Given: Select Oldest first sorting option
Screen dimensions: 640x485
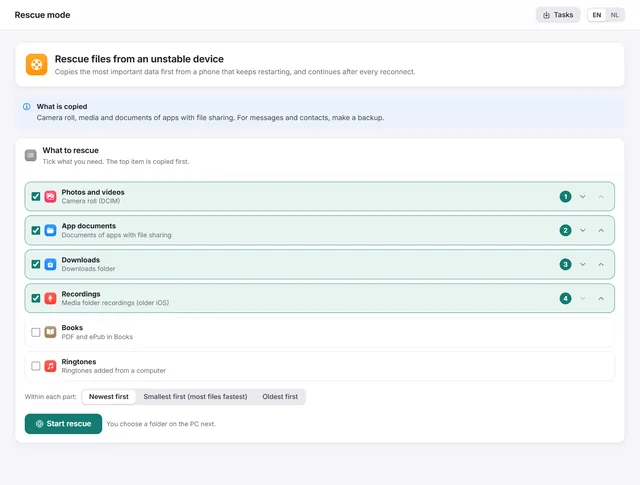Looking at the screenshot, I should pos(280,396).
